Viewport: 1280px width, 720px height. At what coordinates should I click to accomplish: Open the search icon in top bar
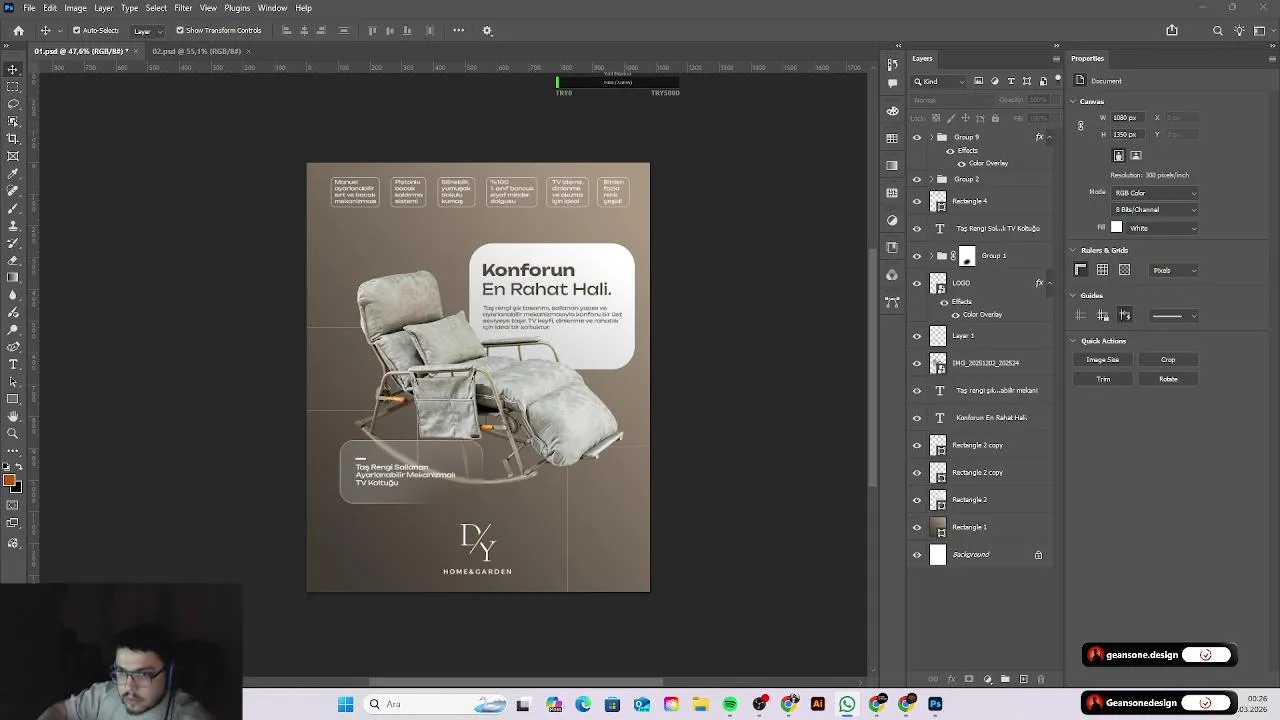click(1217, 31)
